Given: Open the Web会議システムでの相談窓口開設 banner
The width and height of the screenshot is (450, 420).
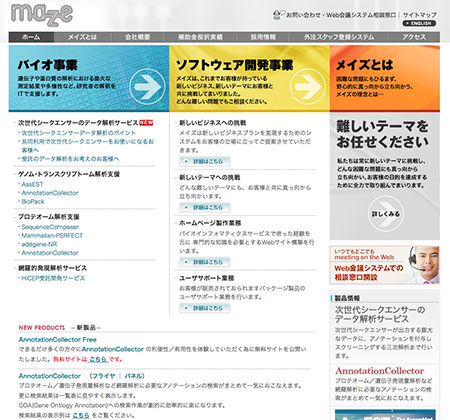Looking at the screenshot, I should pyautogui.click(x=385, y=265).
